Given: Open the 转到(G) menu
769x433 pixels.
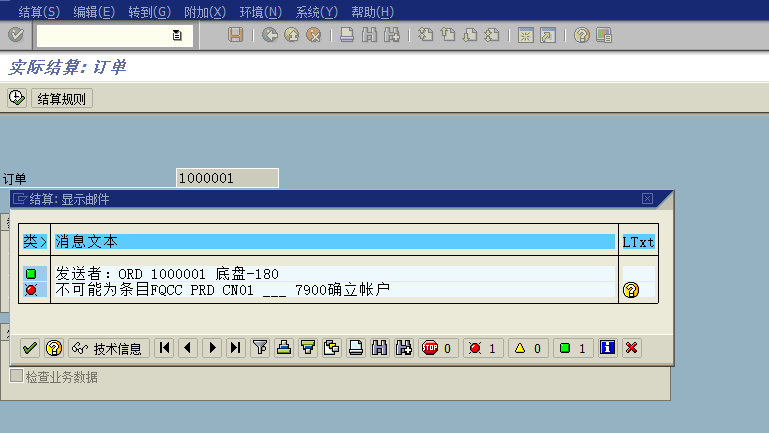Looking at the screenshot, I should (x=149, y=11).
